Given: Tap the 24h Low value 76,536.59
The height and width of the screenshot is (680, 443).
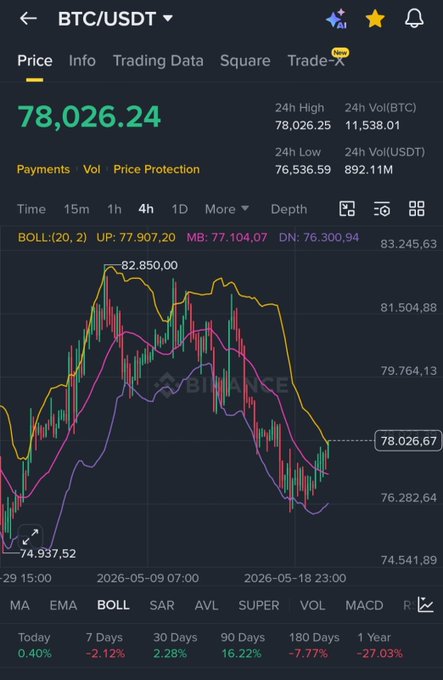Looking at the screenshot, I should pos(303,169).
